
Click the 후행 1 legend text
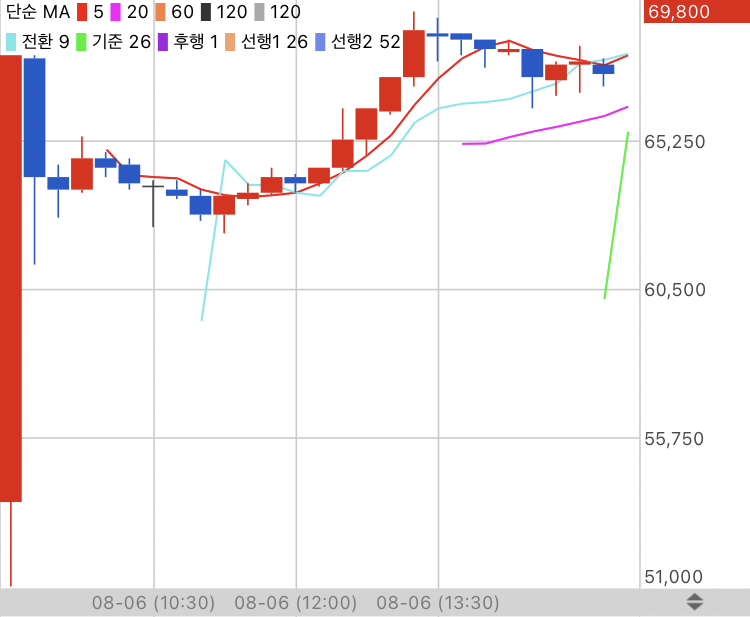196,42
